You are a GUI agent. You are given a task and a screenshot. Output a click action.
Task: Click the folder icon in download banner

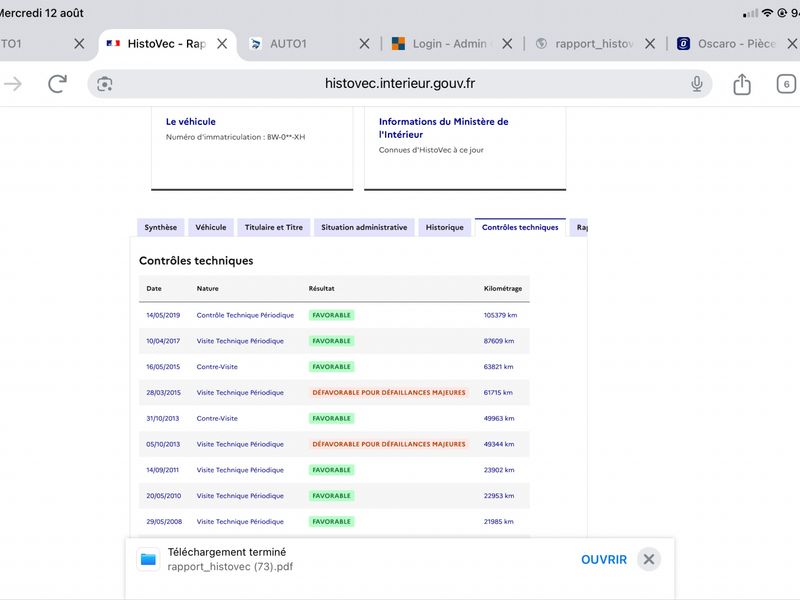[x=148, y=559]
